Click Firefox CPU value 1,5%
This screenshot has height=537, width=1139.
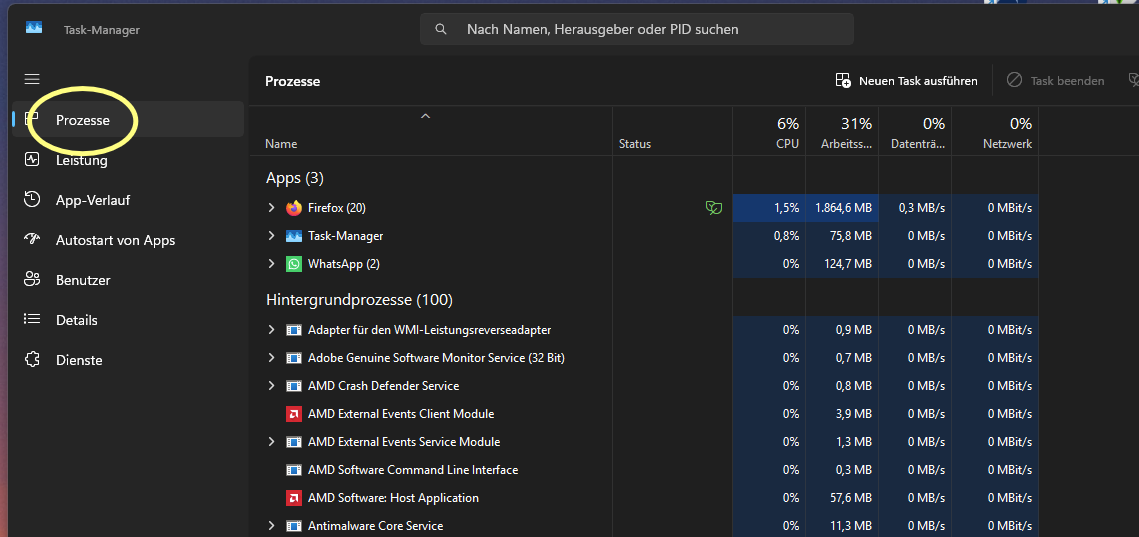pyautogui.click(x=787, y=208)
